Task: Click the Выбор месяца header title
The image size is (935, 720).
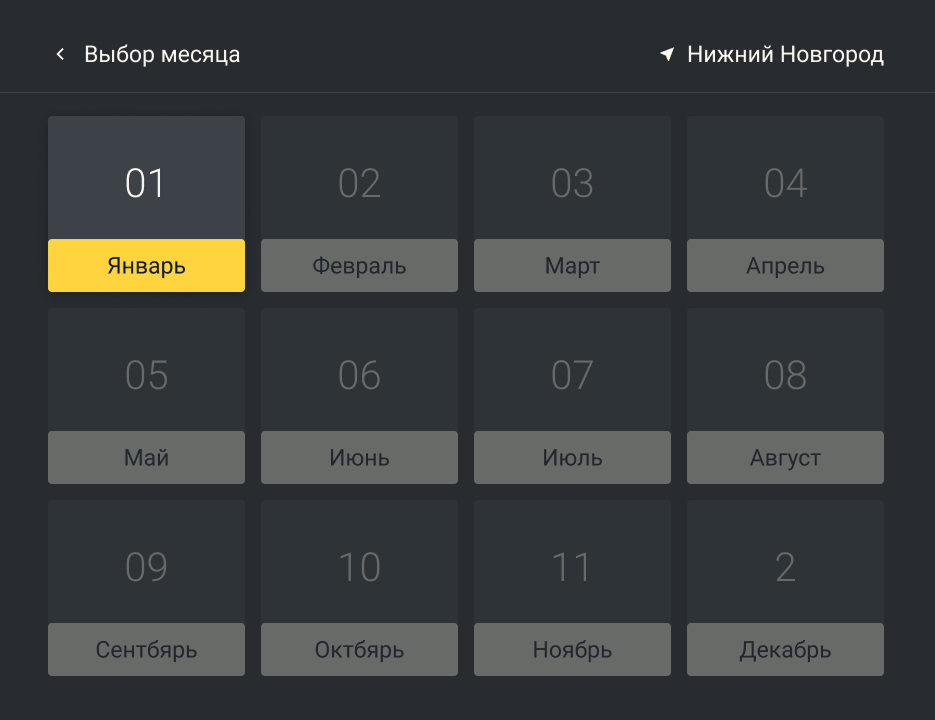Action: point(162,54)
